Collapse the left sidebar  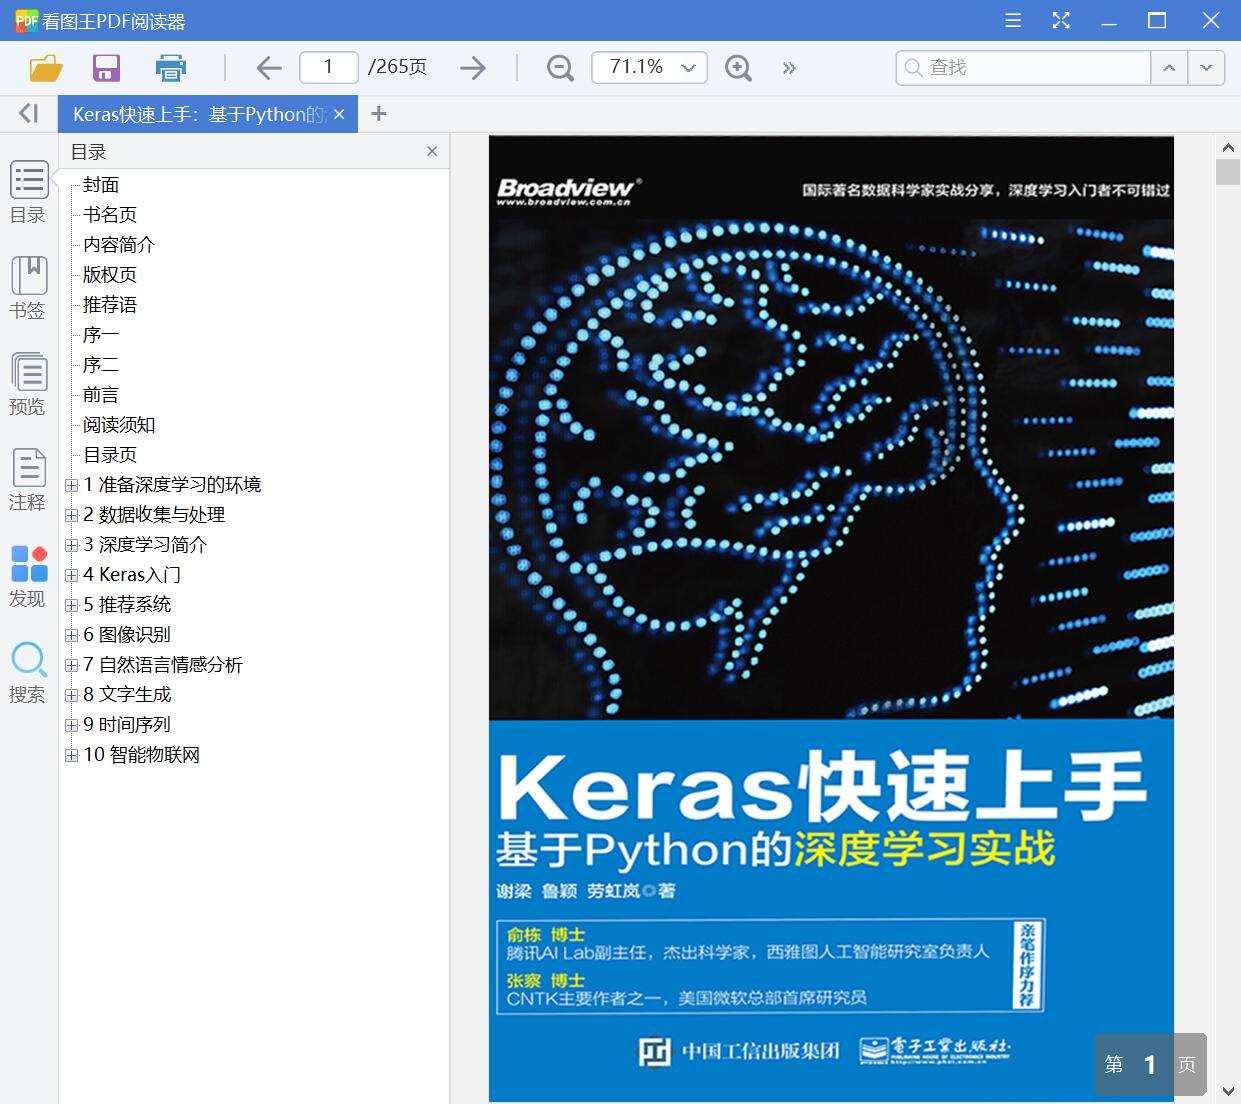tap(28, 113)
